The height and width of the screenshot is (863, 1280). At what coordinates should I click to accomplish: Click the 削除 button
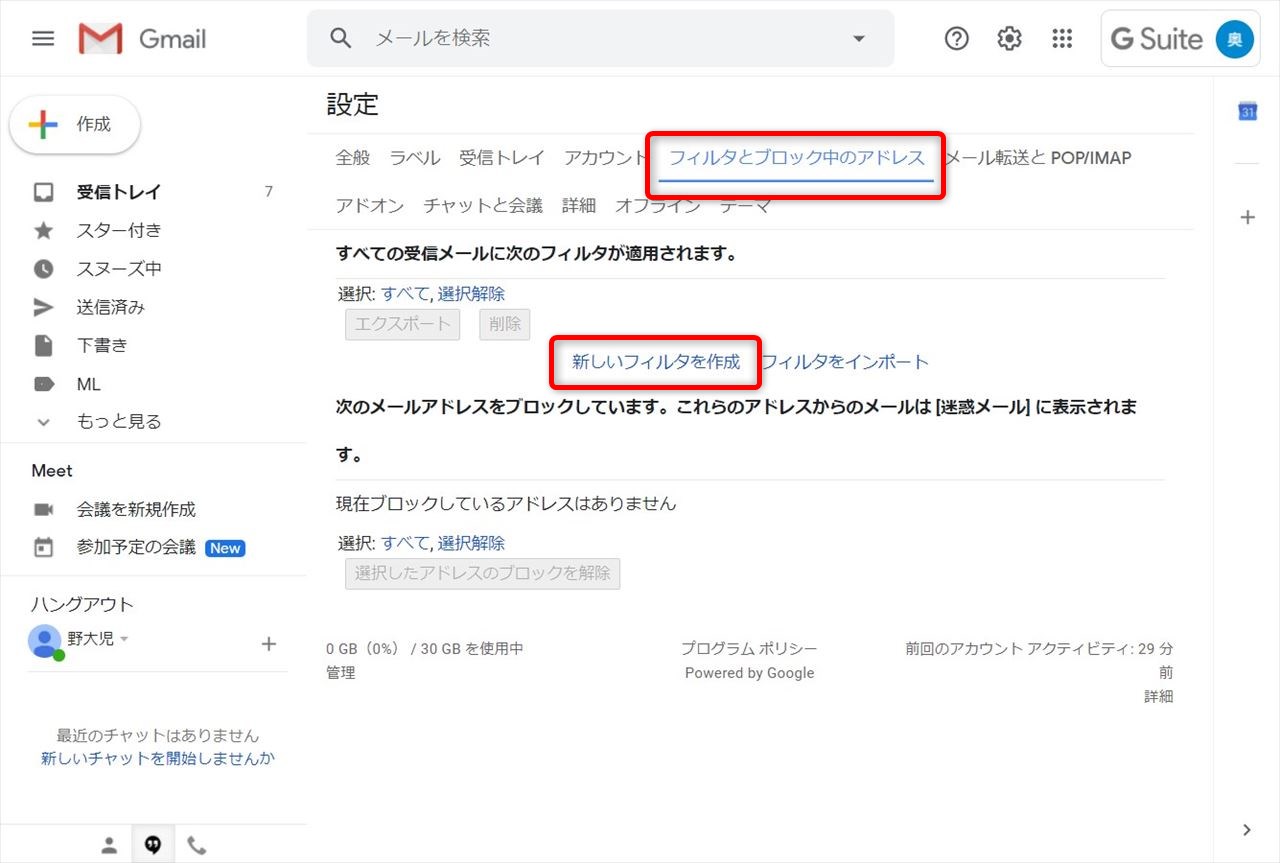505,324
